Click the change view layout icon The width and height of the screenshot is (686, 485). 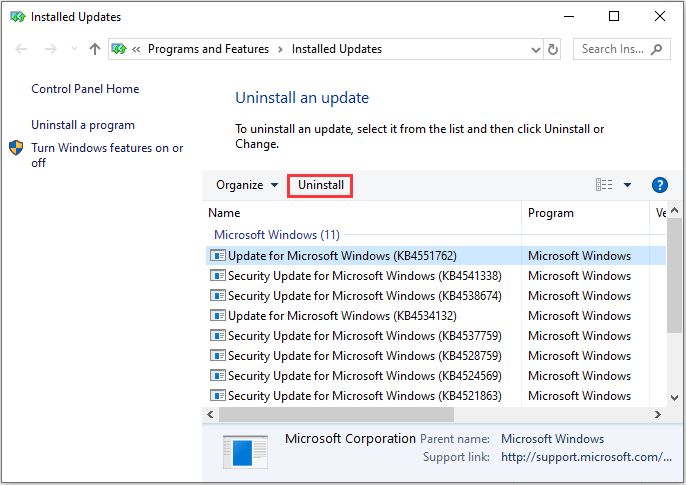(x=604, y=185)
